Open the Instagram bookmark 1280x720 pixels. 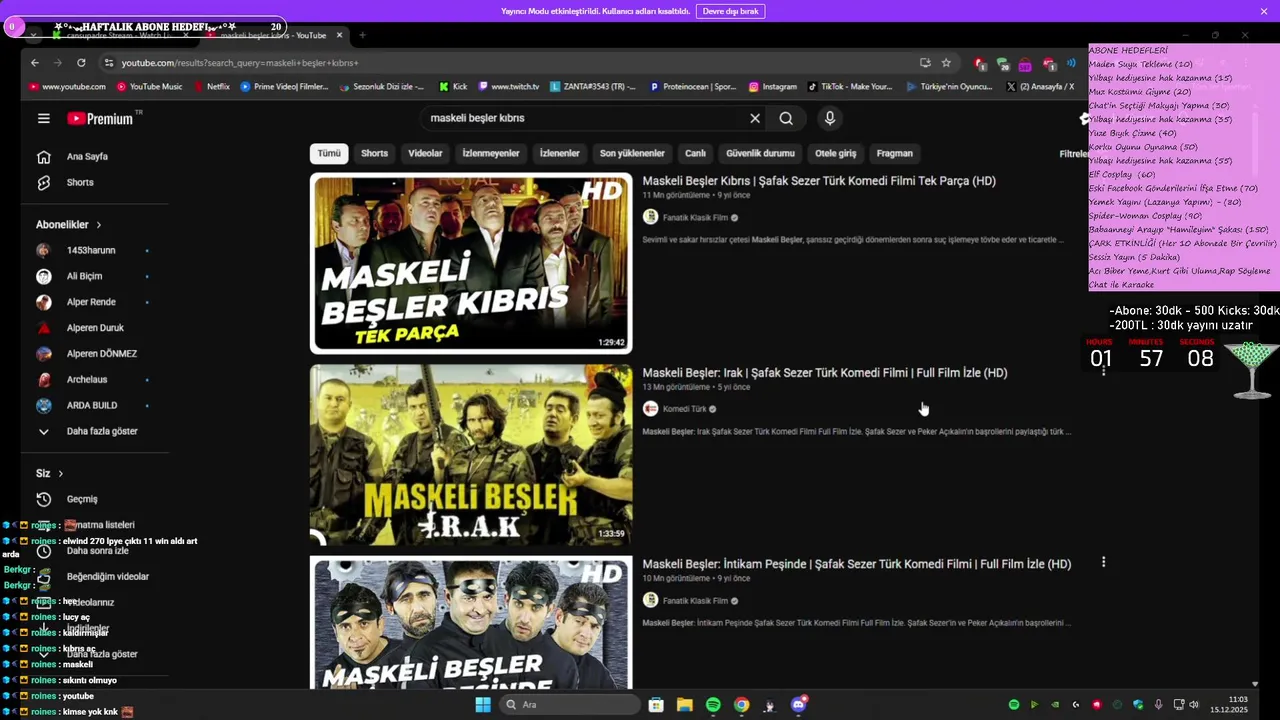(772, 87)
